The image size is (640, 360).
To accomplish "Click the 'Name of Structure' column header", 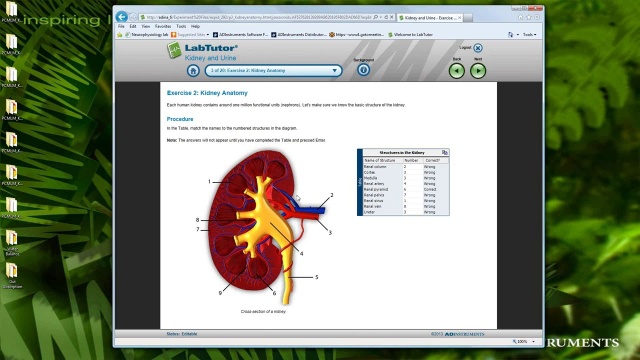I will (x=379, y=160).
